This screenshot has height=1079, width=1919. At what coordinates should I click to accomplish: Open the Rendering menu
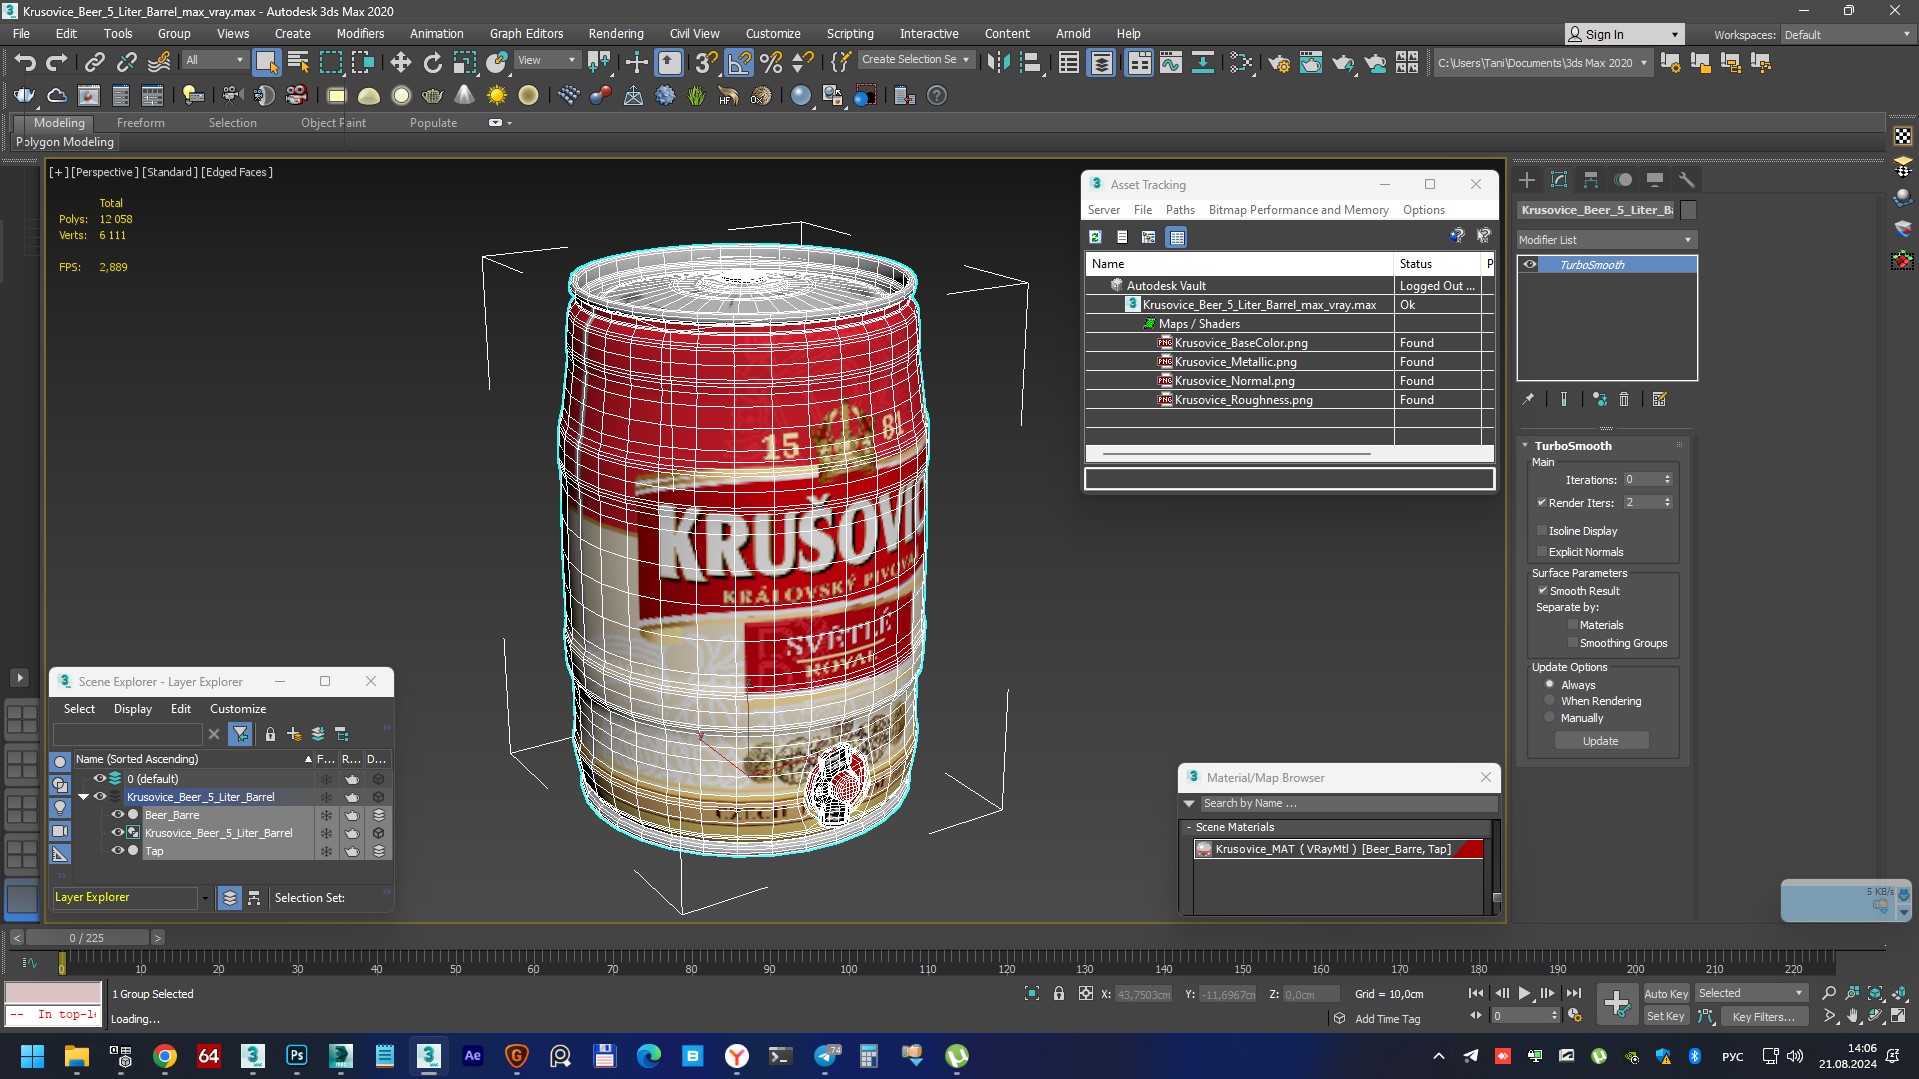coord(616,33)
